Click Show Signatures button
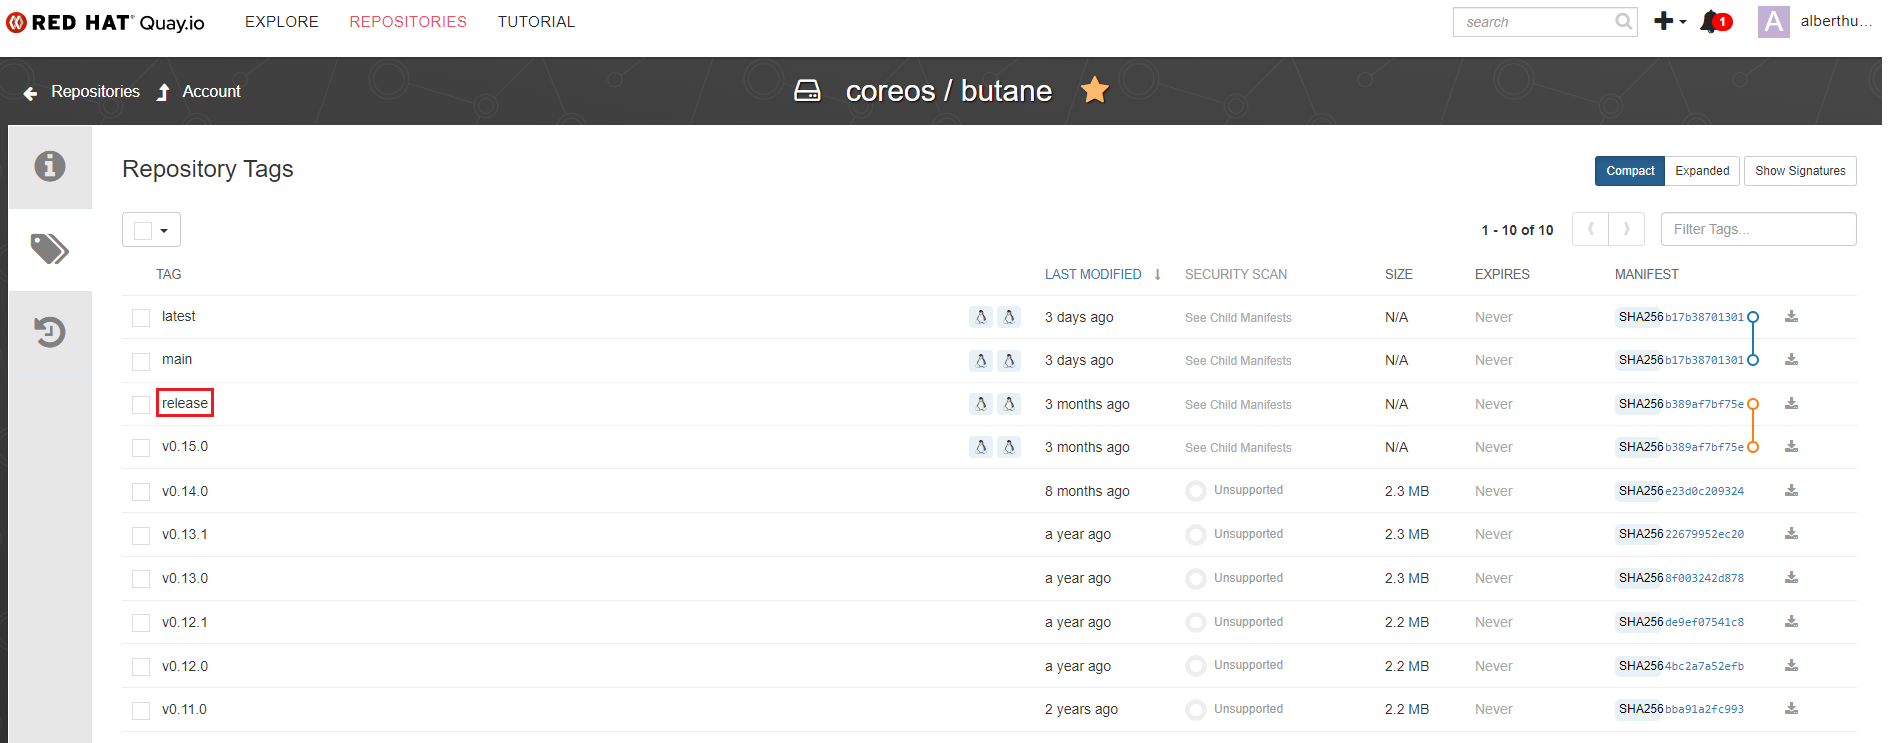The height and width of the screenshot is (743, 1890). coord(1800,171)
